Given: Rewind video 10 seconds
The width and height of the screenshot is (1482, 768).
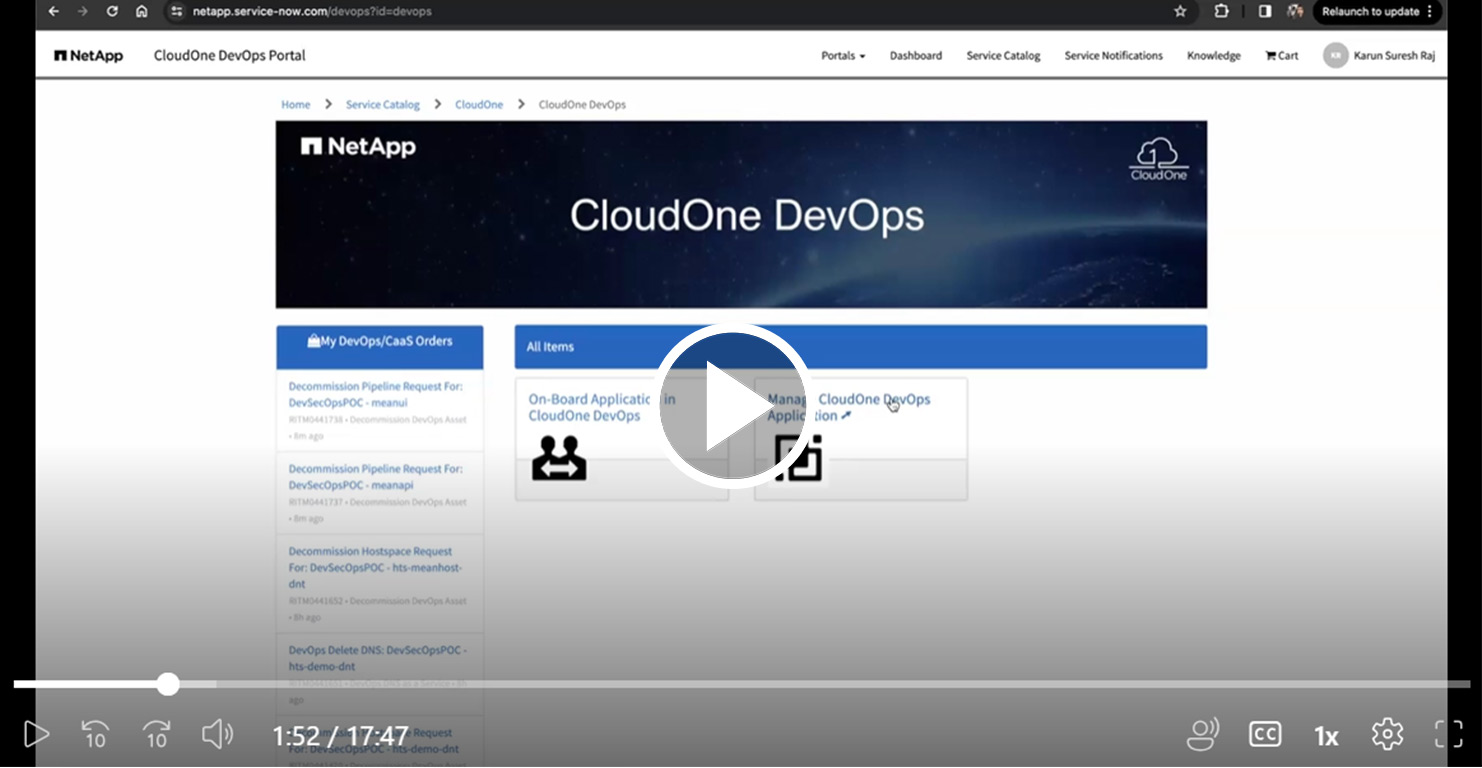Looking at the screenshot, I should point(95,735).
